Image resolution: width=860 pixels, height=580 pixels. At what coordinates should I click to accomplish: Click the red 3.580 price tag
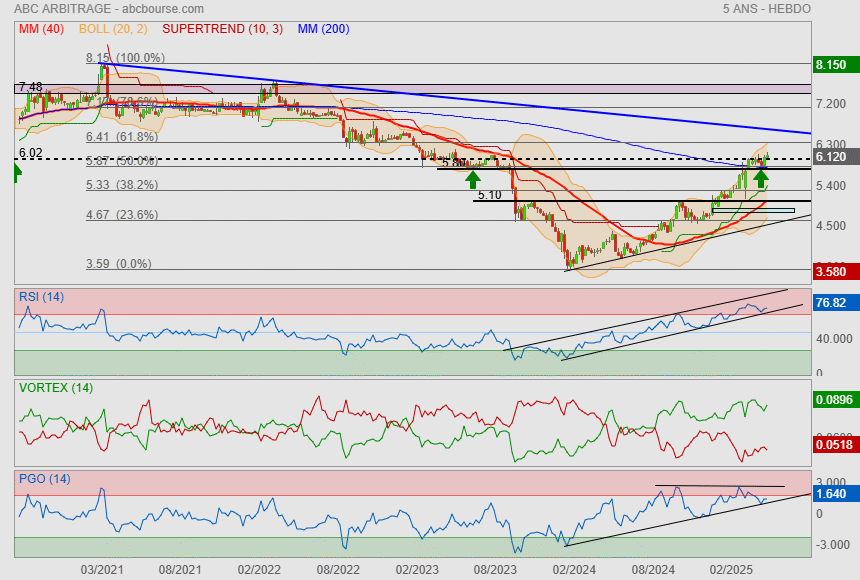(x=831, y=271)
